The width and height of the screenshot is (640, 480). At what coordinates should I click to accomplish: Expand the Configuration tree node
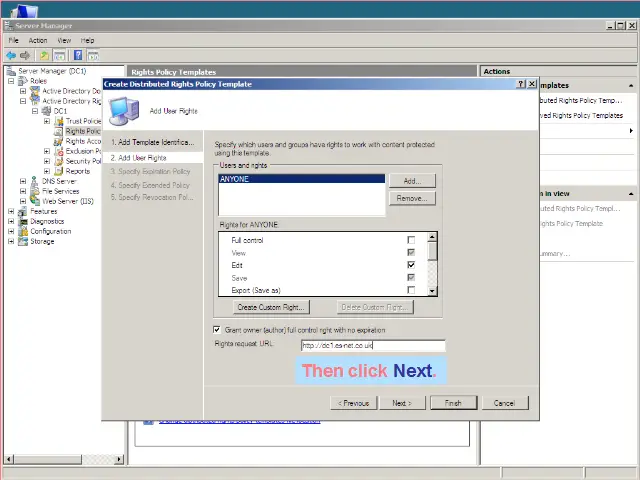[11, 231]
